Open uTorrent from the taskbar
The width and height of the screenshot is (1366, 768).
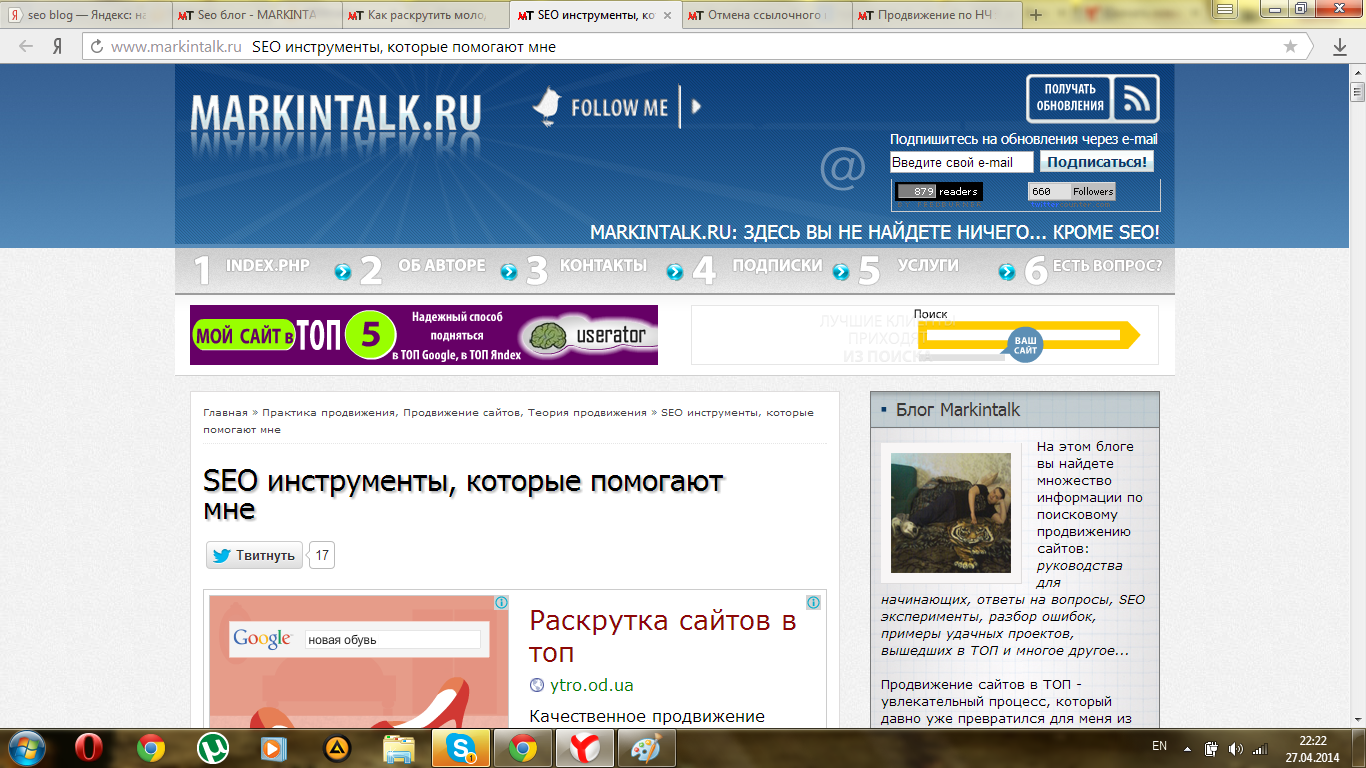[211, 747]
